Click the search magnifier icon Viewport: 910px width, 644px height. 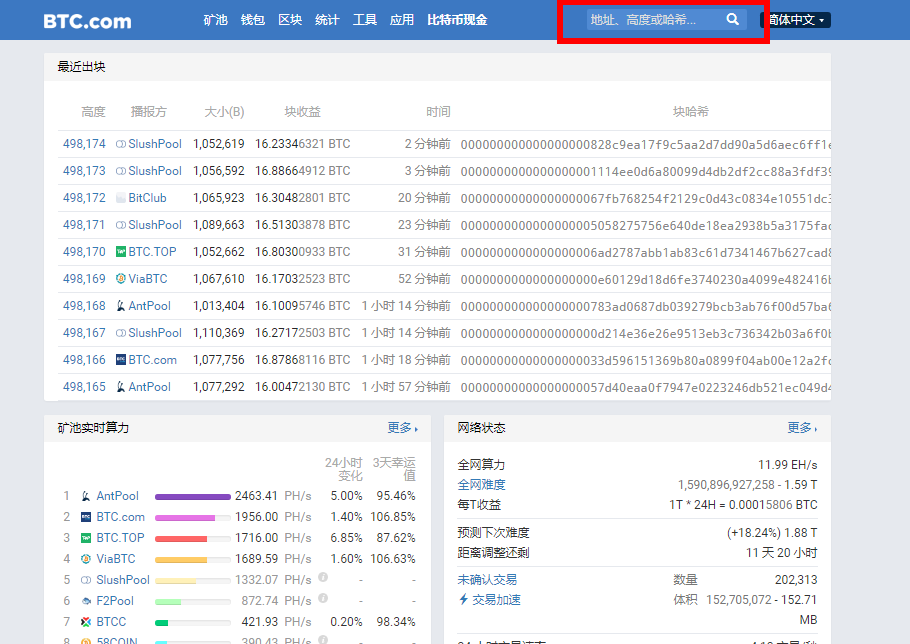pyautogui.click(x=732, y=20)
